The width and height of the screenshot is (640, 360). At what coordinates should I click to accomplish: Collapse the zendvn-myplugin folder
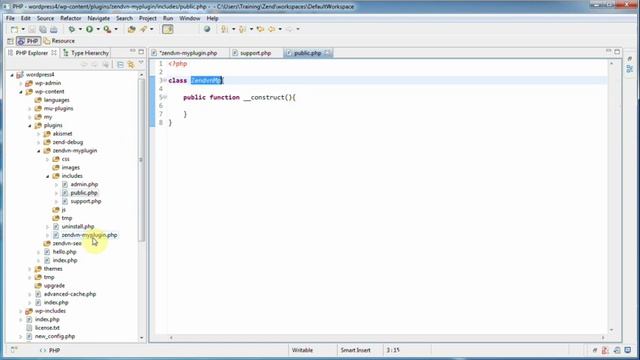(39, 151)
